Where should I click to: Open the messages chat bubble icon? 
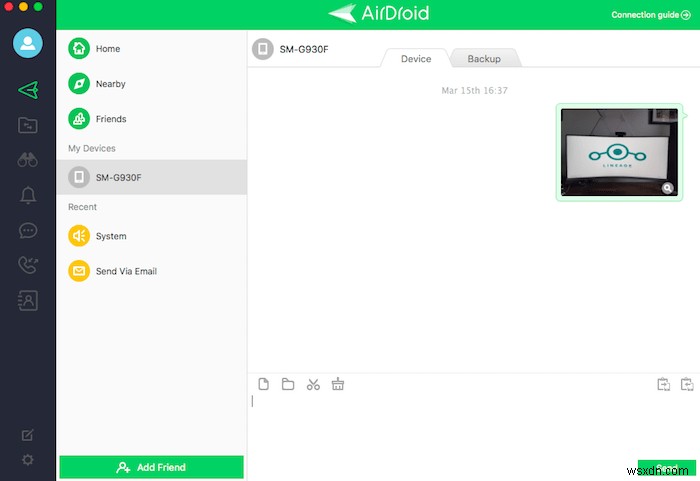(x=28, y=230)
